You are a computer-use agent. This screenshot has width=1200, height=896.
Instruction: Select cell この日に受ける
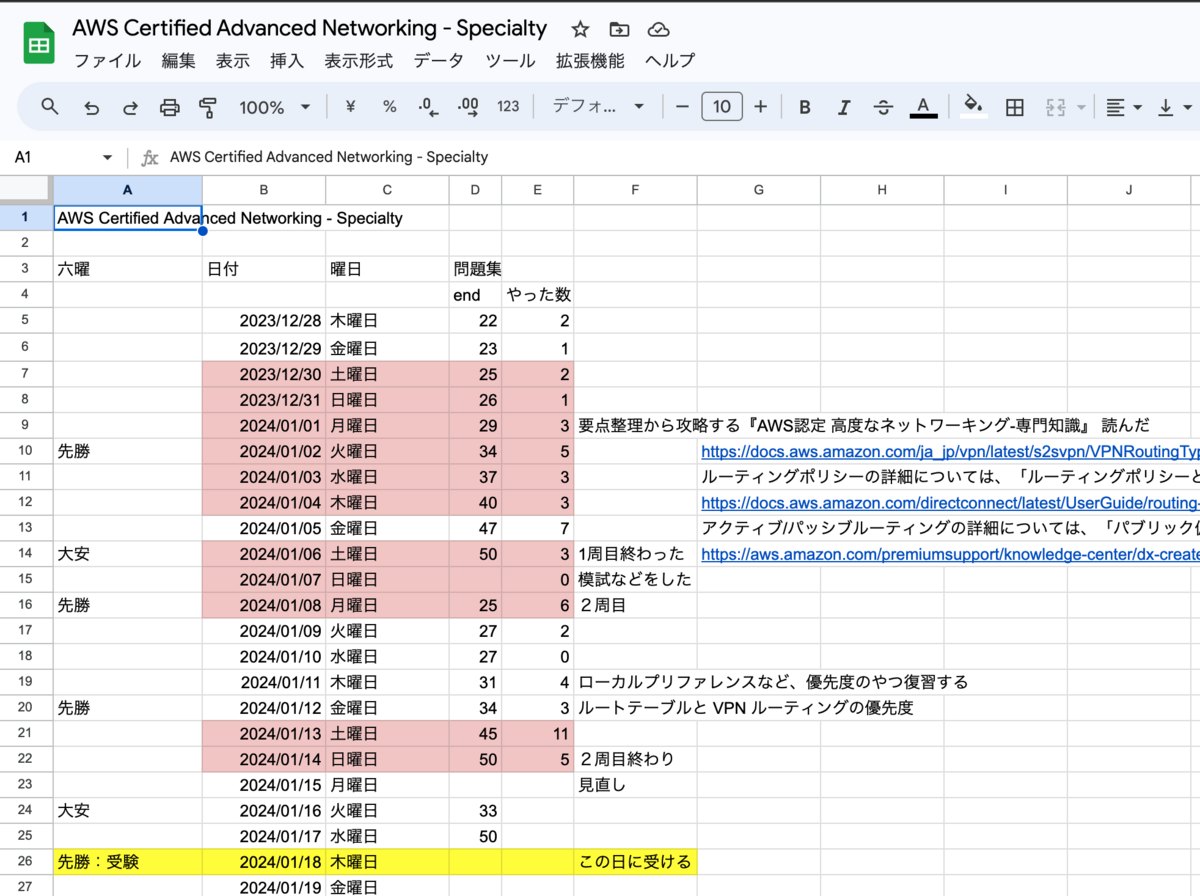[x=635, y=861]
